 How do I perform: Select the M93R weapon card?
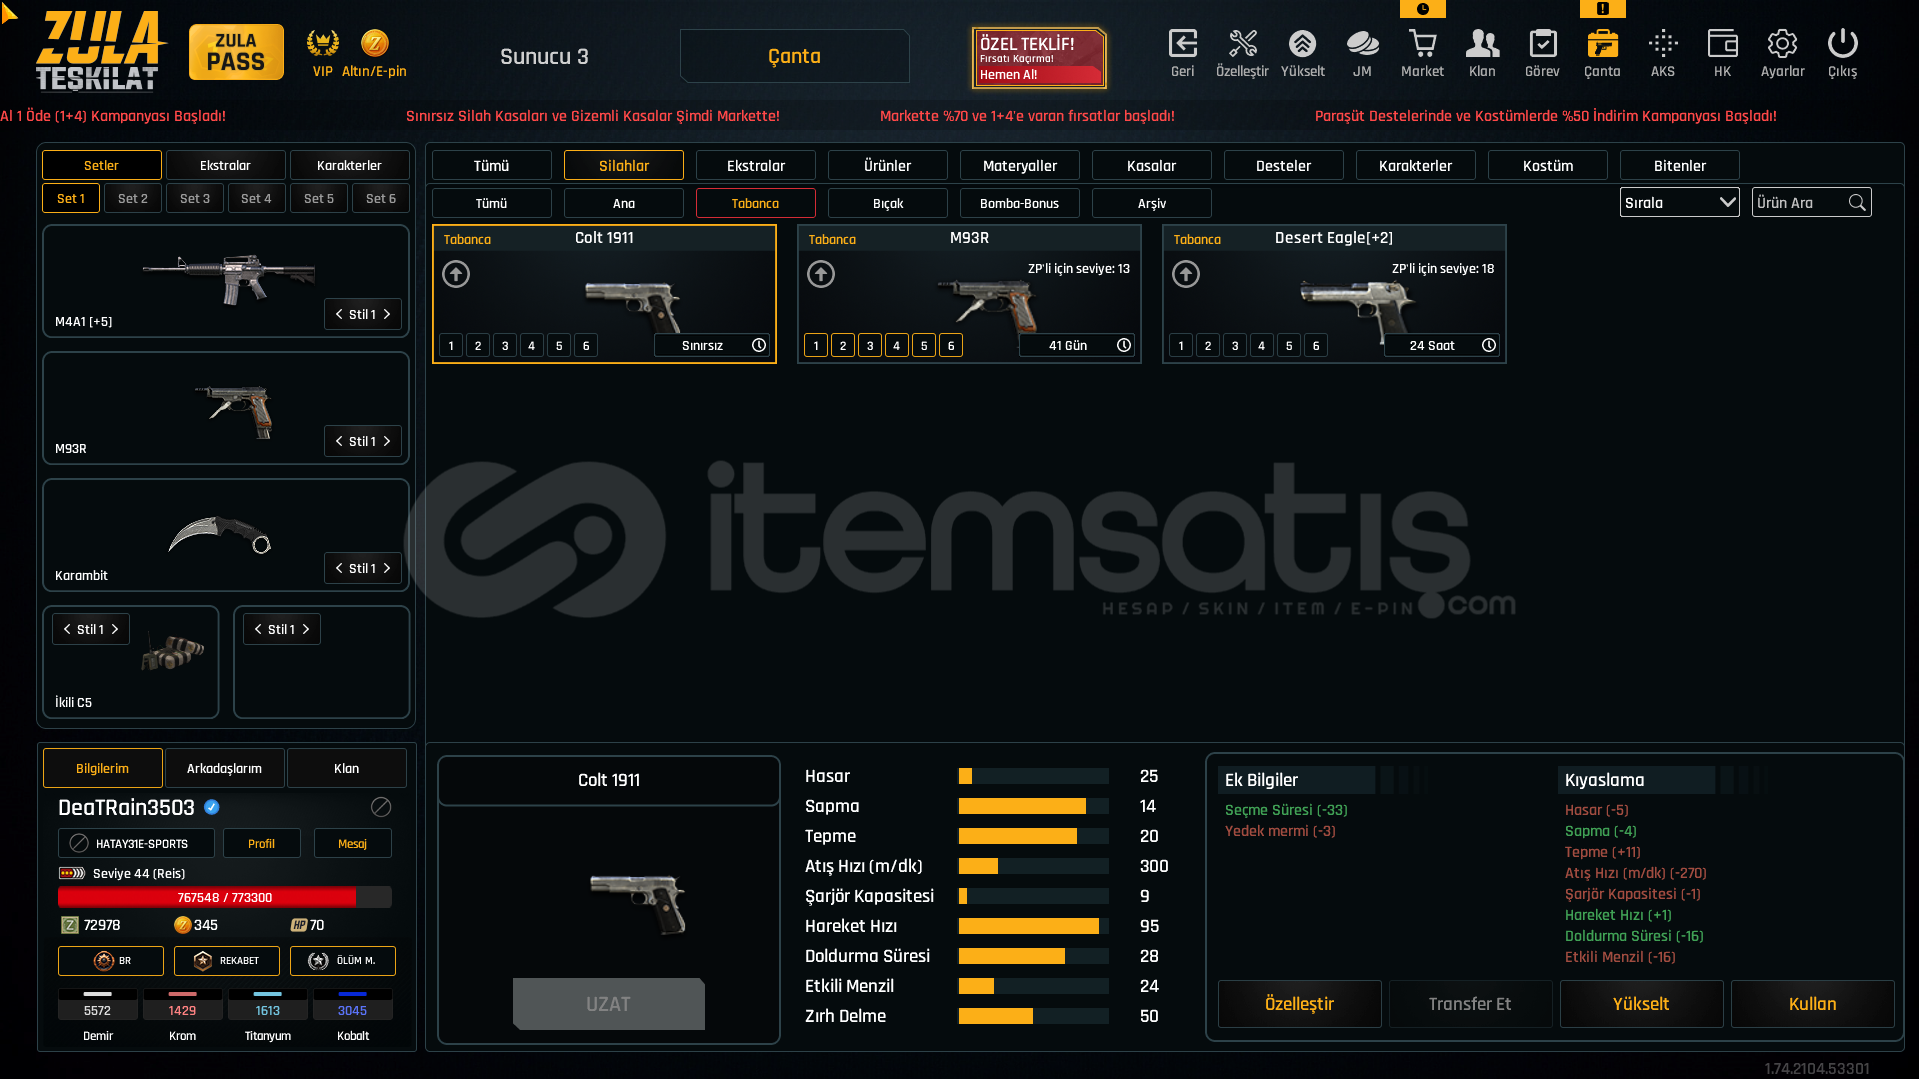969,294
